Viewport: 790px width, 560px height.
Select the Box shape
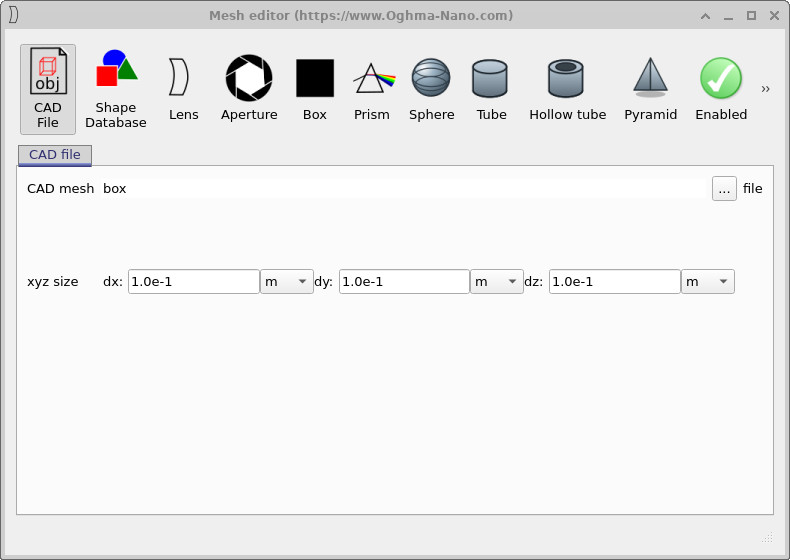coord(314,89)
